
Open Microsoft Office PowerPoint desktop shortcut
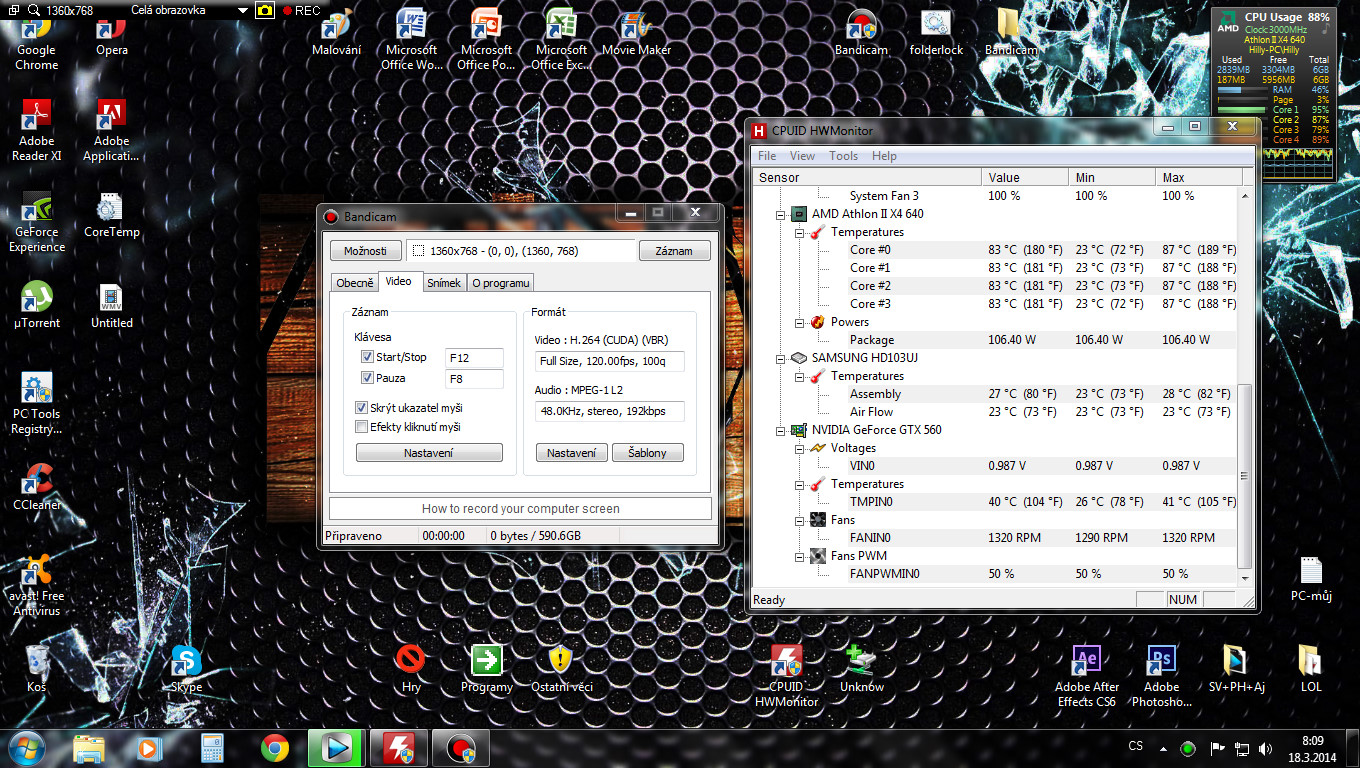point(486,40)
